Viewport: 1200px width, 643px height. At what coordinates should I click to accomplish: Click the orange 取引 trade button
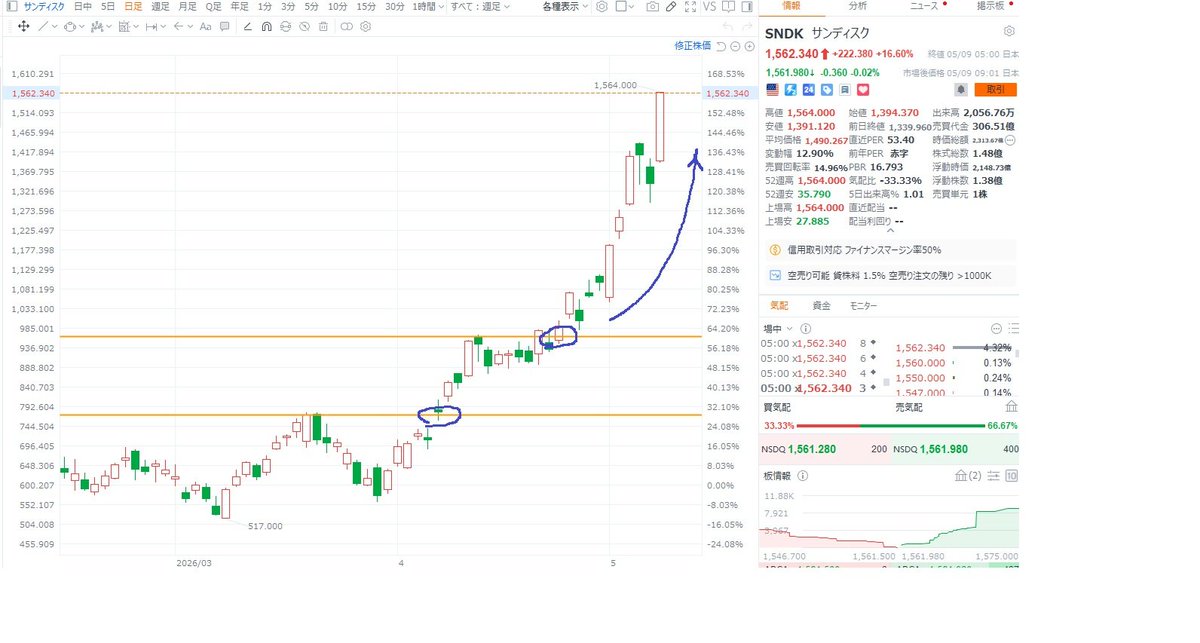(x=996, y=90)
